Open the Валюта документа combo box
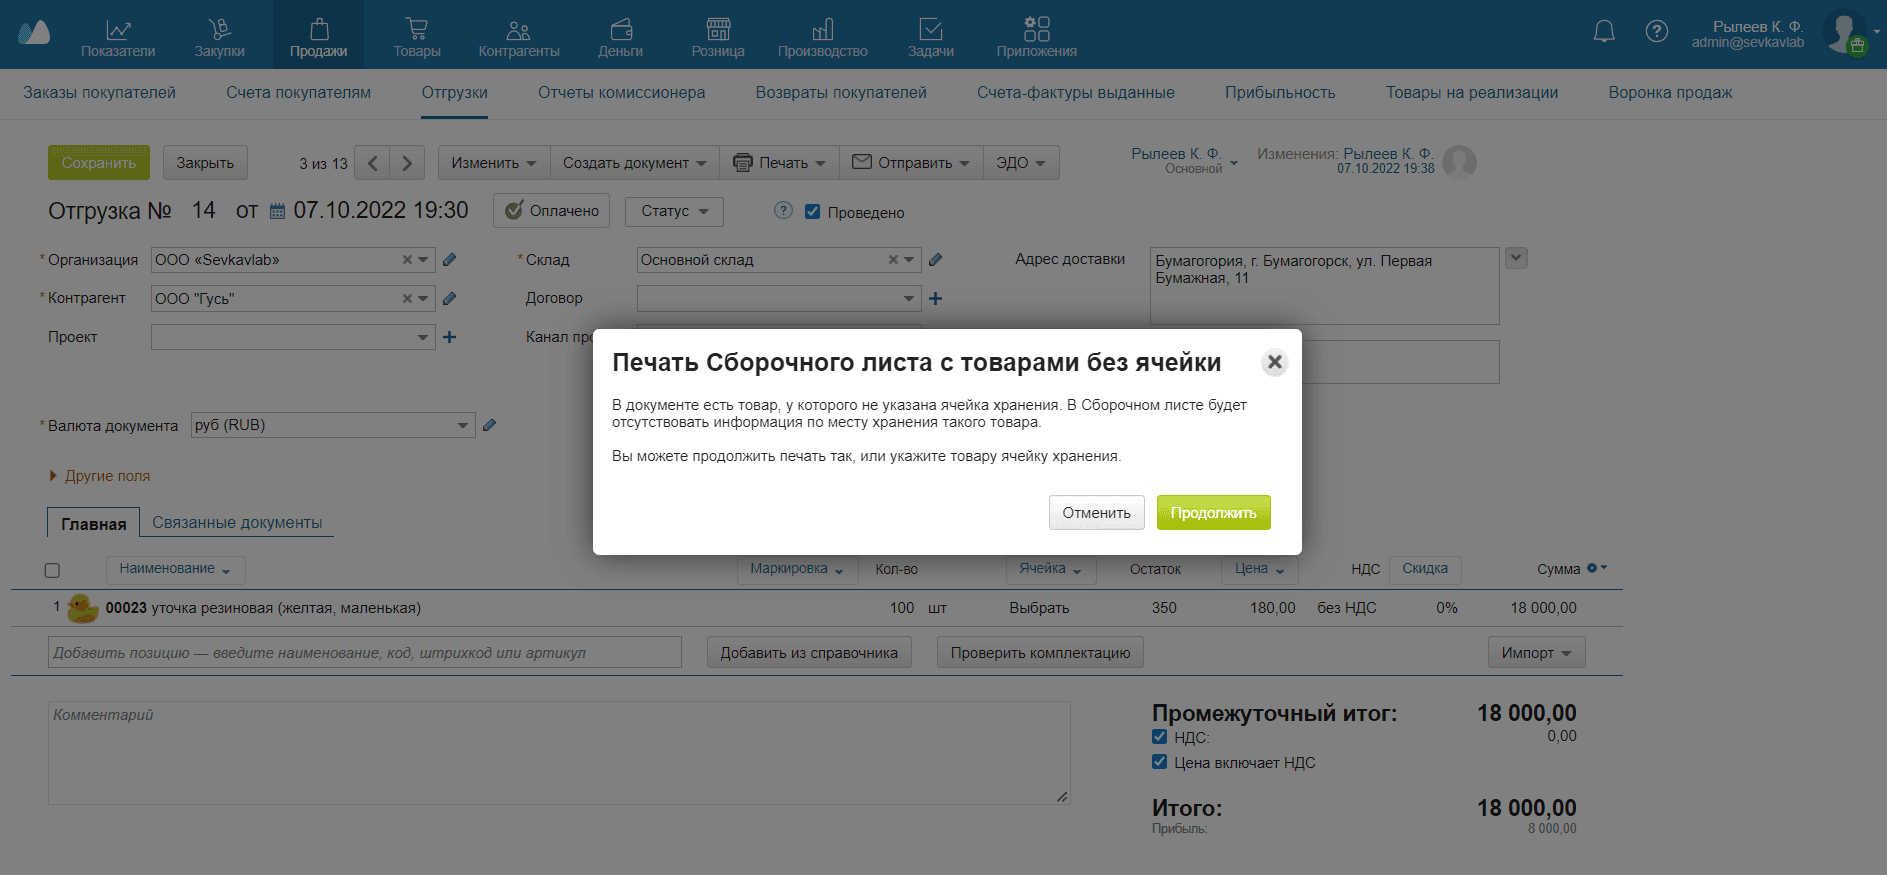This screenshot has width=1887, height=875. (333, 425)
